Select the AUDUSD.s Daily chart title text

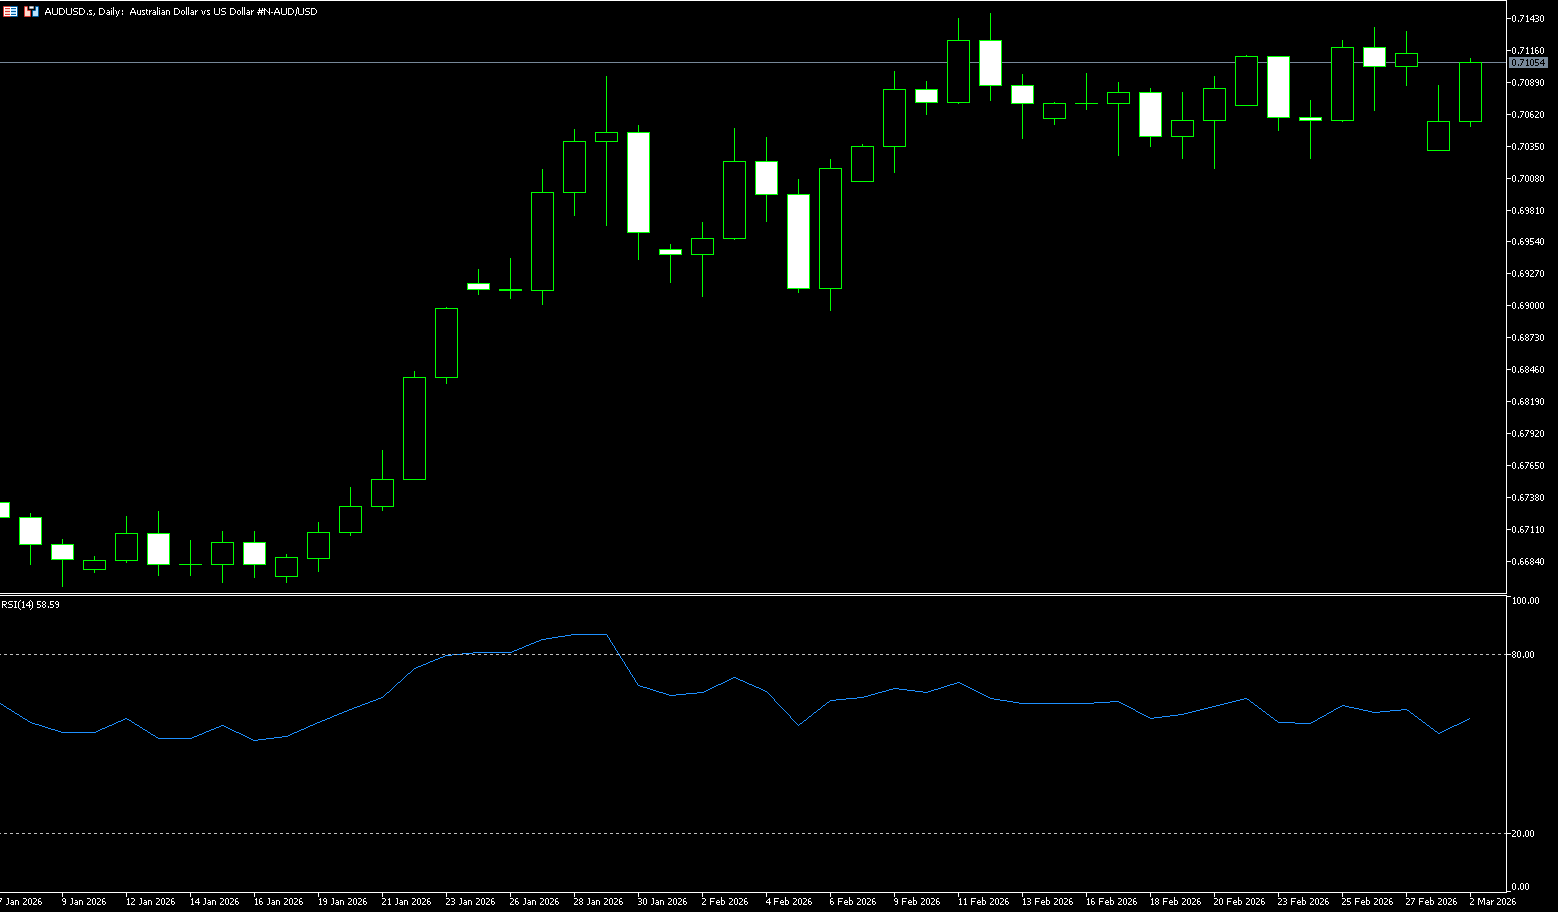(x=180, y=12)
